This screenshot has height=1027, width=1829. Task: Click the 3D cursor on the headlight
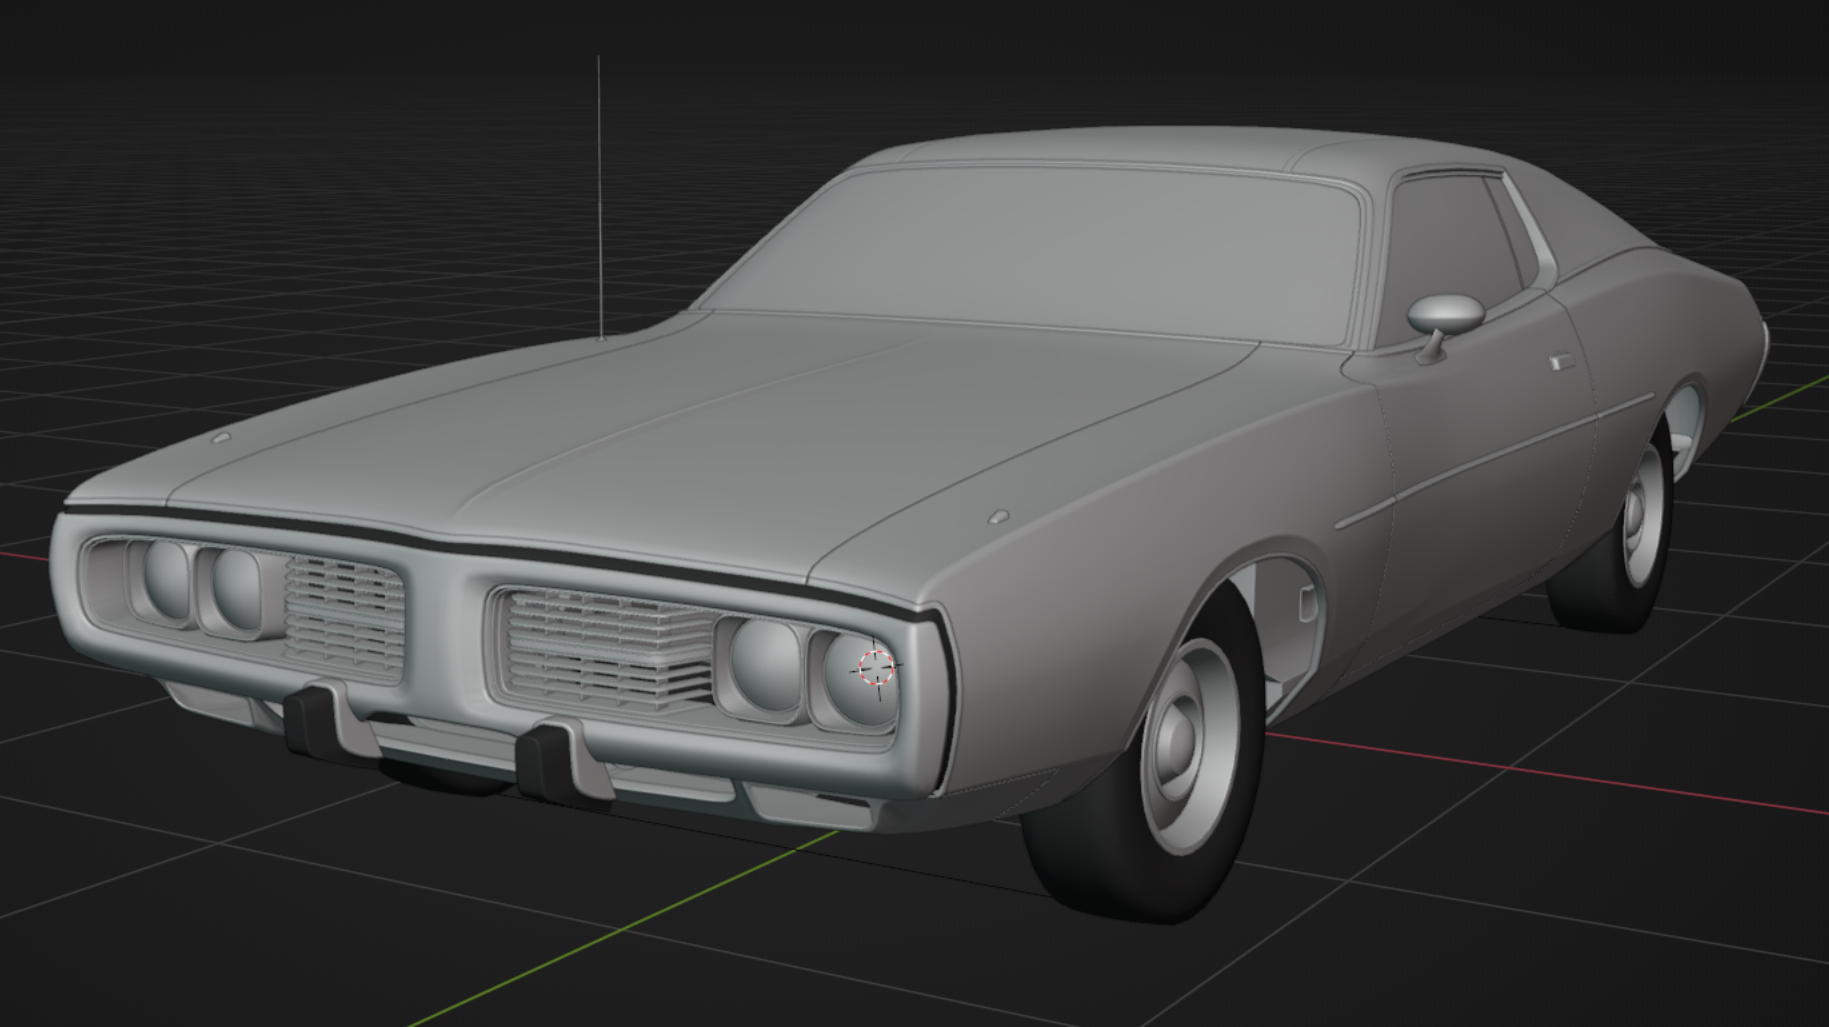(x=876, y=666)
